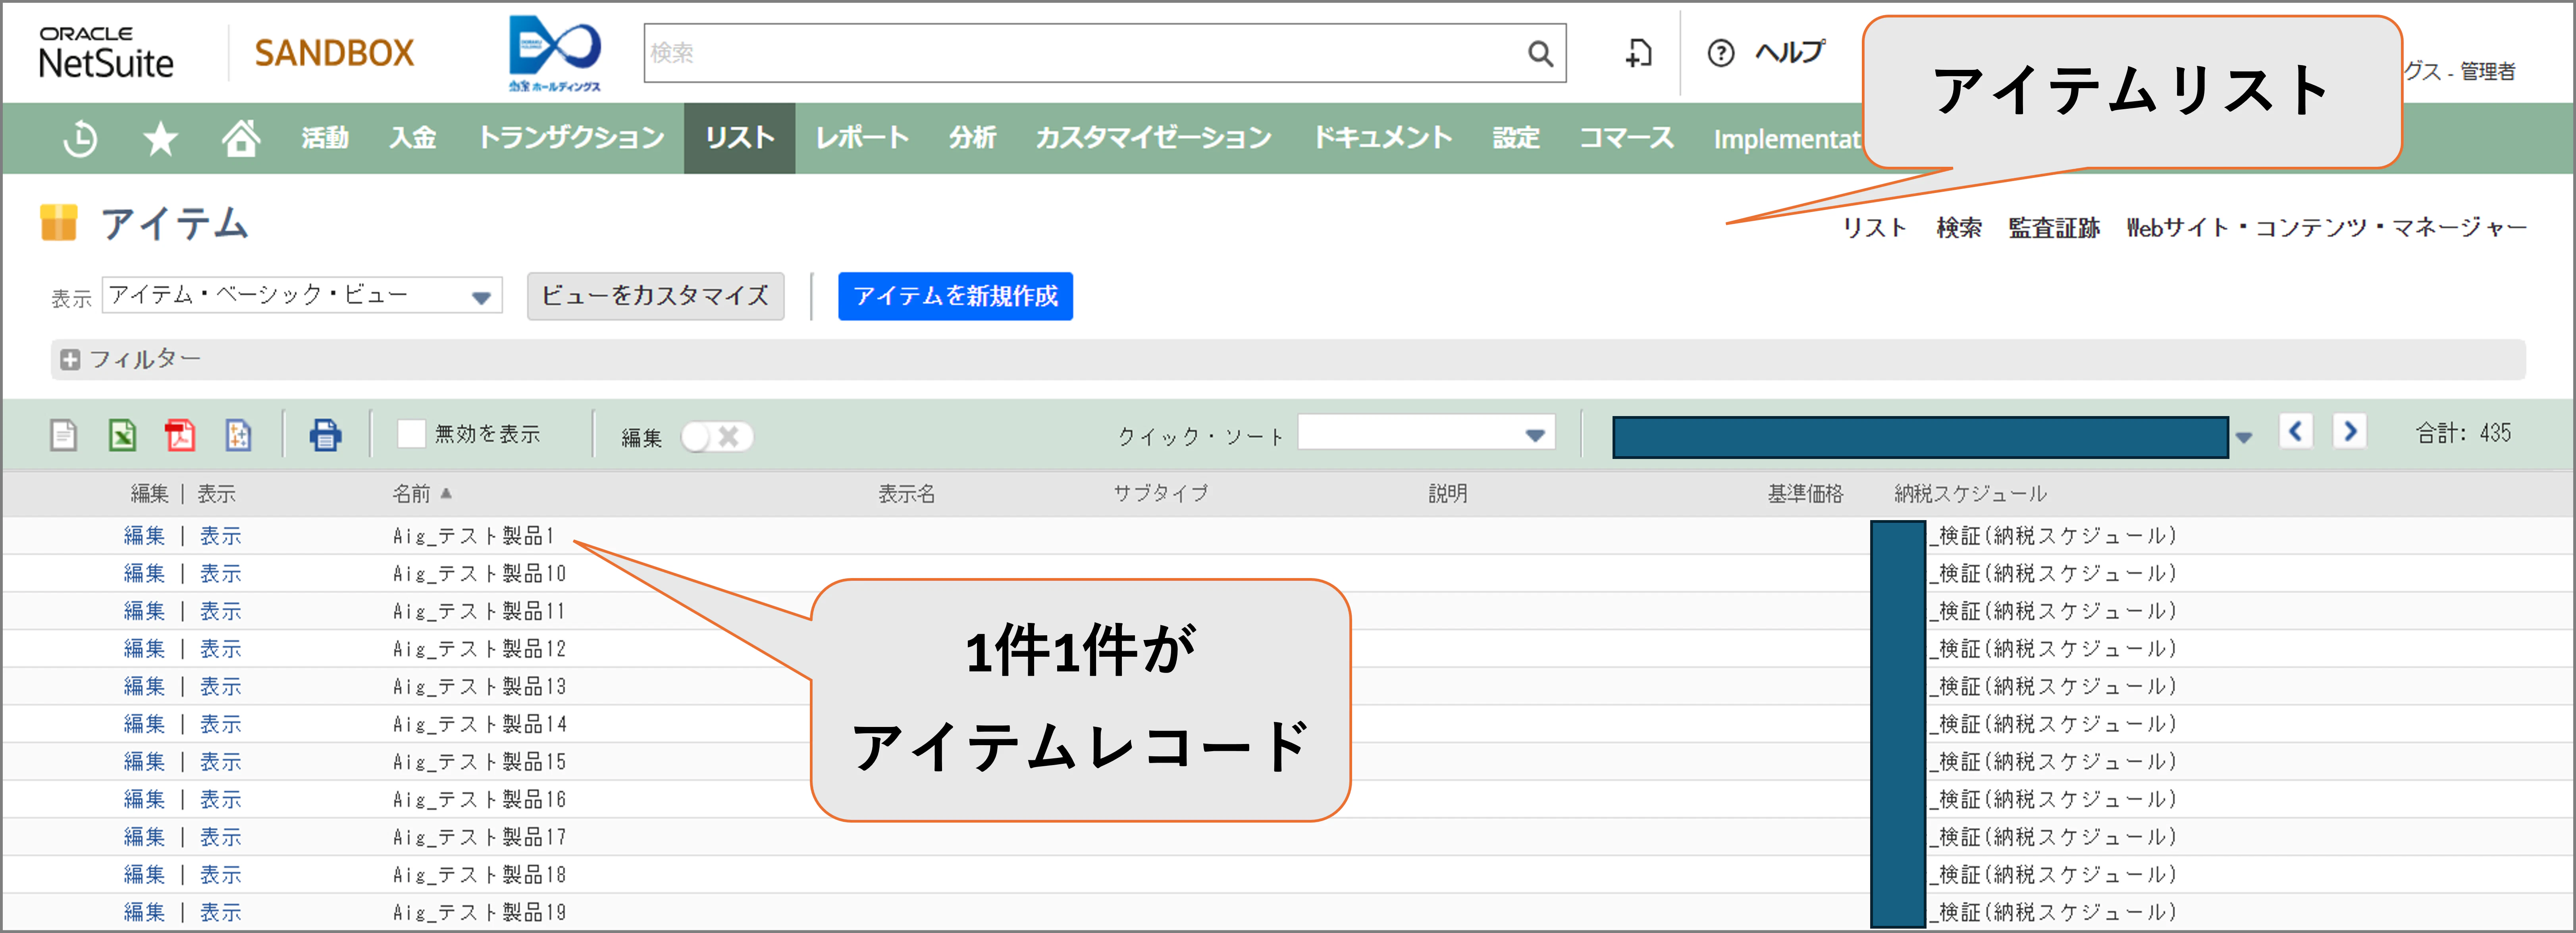Screen dimensions: 2576x933
Task: Open the 分析 menu
Action: click(x=973, y=138)
